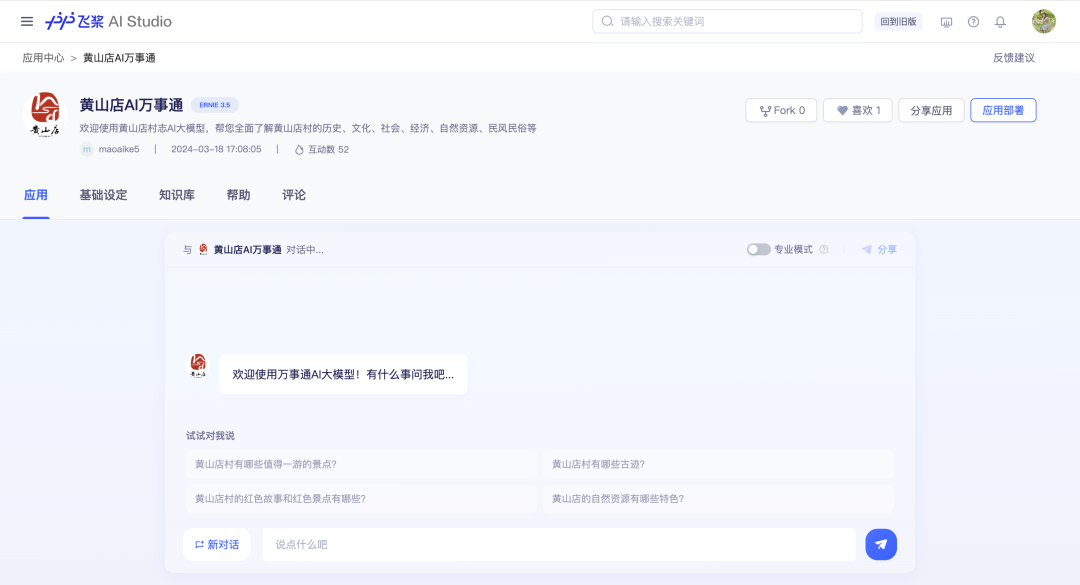Select suggestion 黄山店村有哪些值得一游的景点?
This screenshot has width=1080, height=585.
pyautogui.click(x=361, y=464)
